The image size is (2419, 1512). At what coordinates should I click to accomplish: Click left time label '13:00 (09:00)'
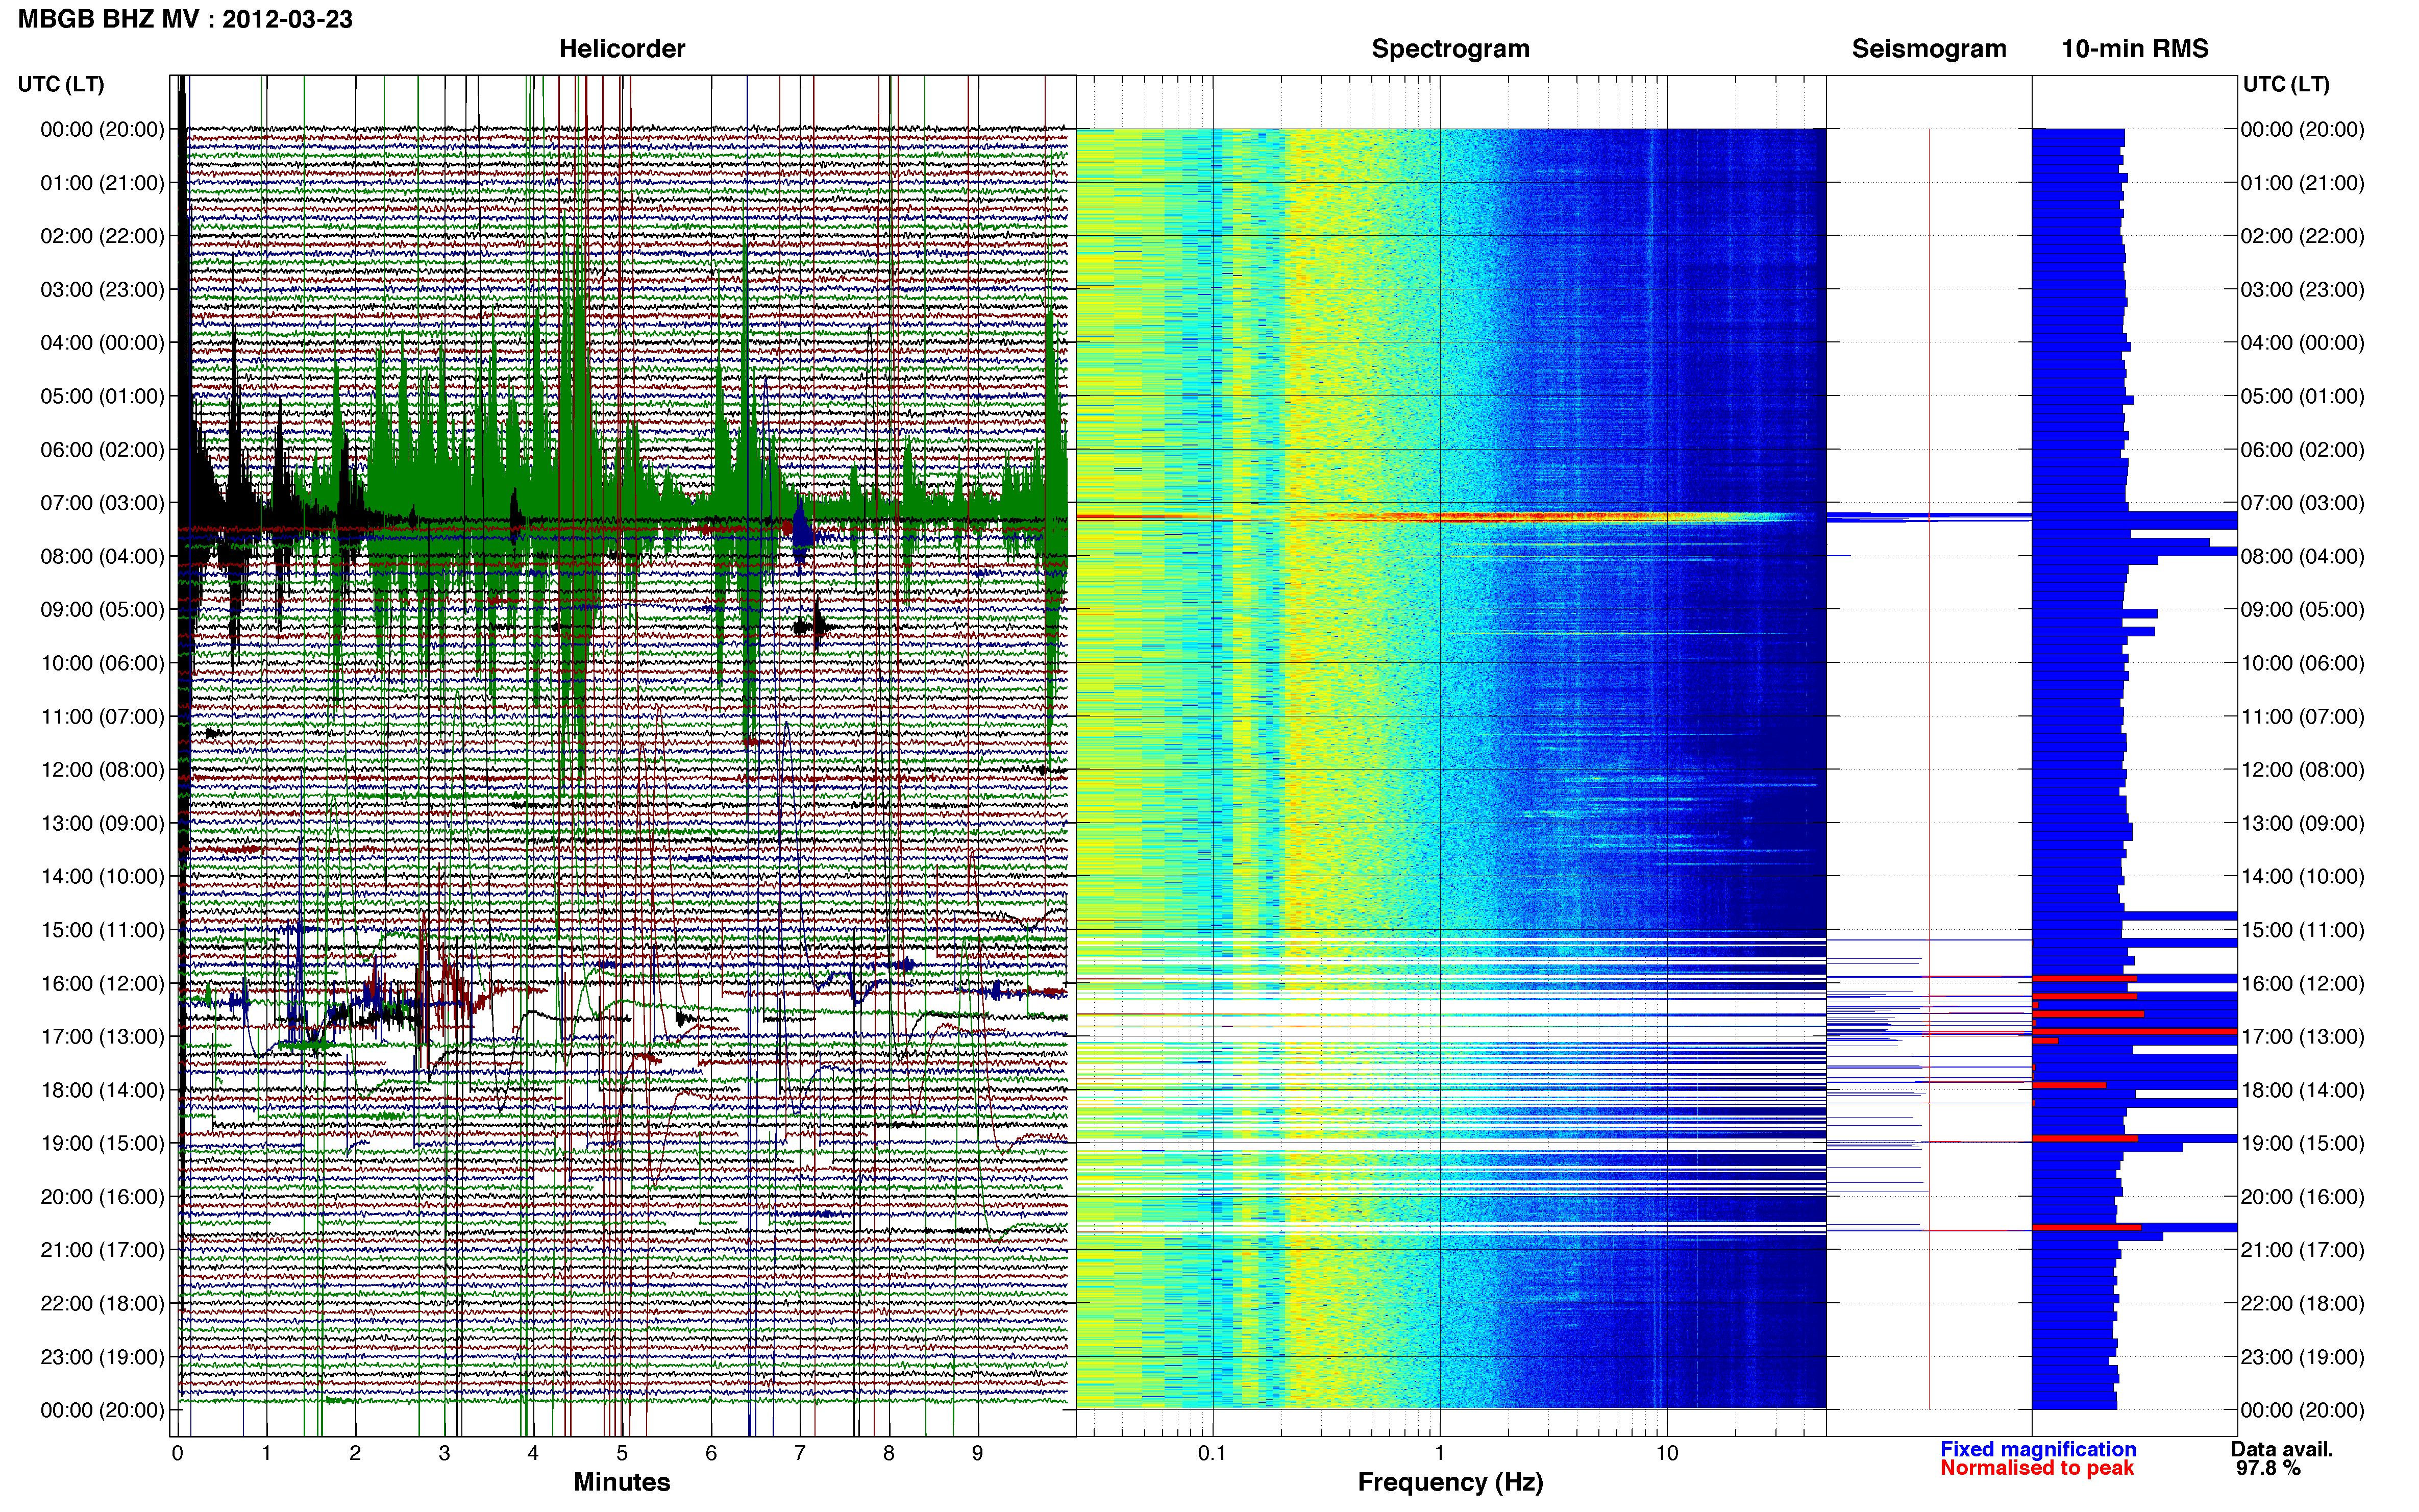tap(102, 823)
